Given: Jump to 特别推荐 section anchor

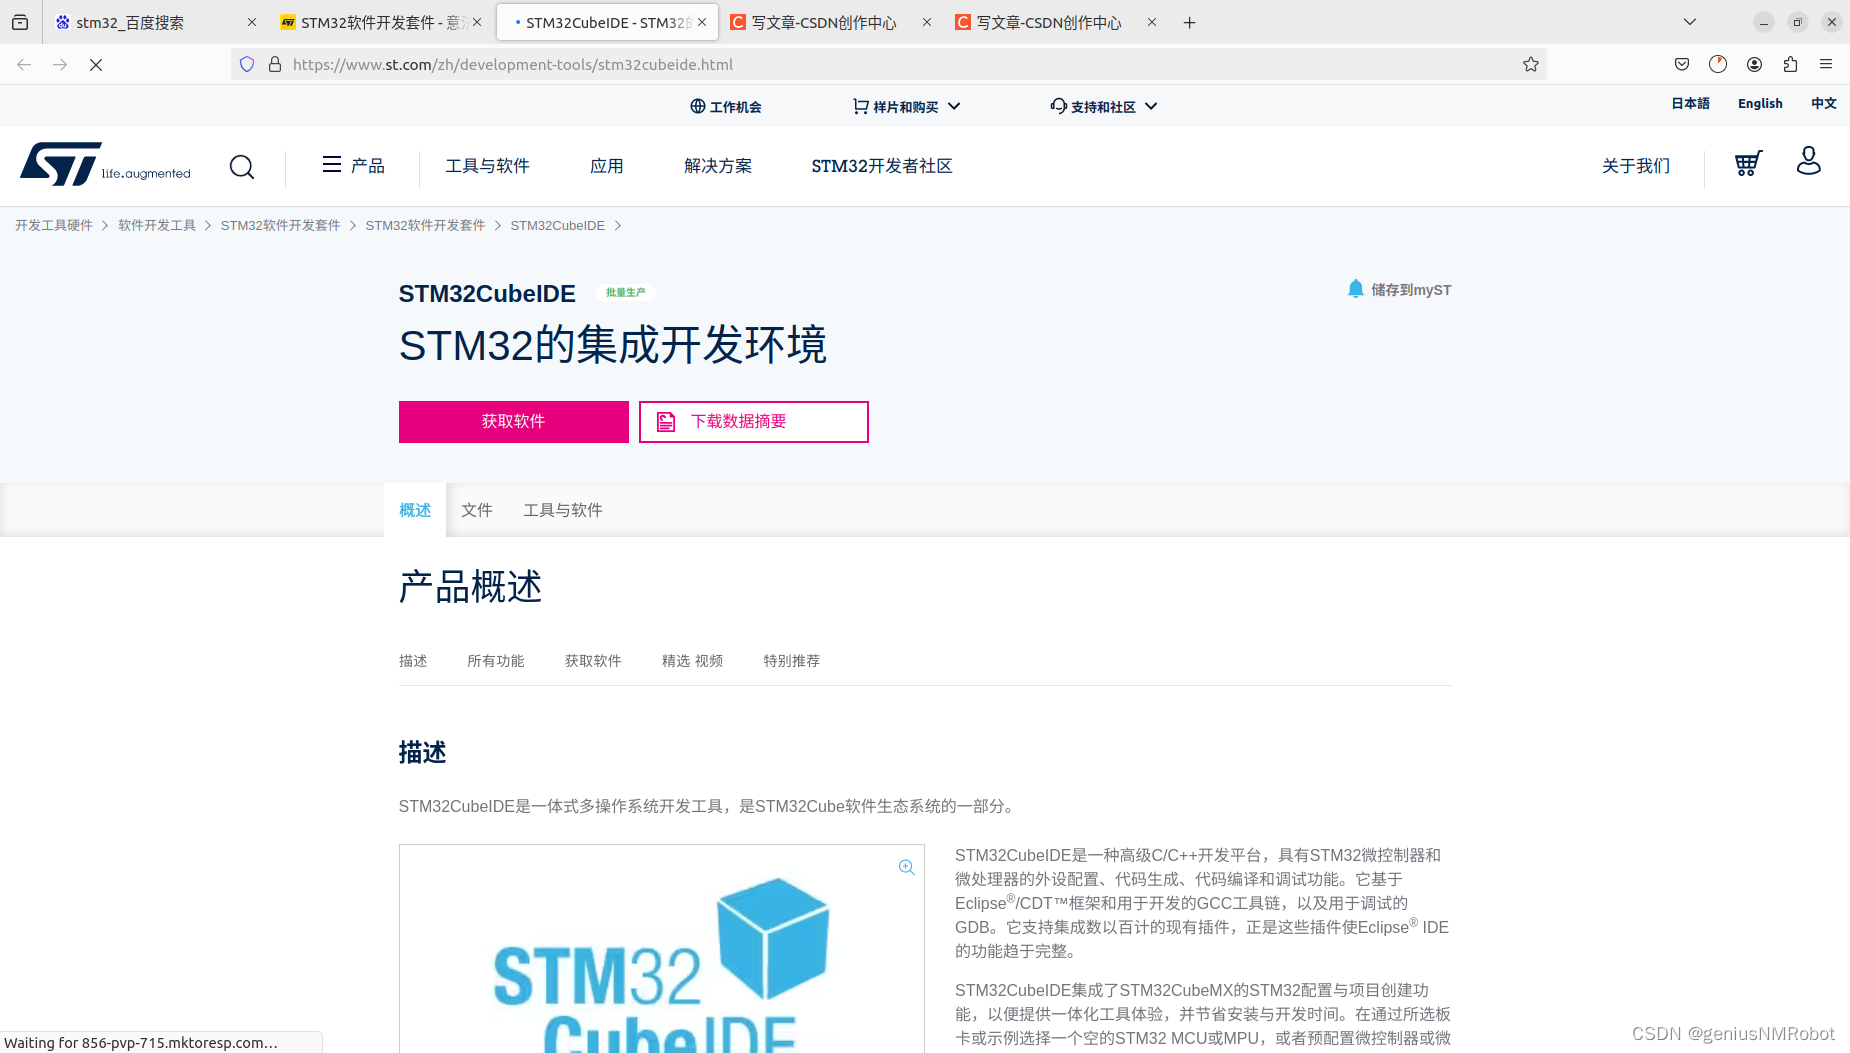Looking at the screenshot, I should (x=792, y=661).
